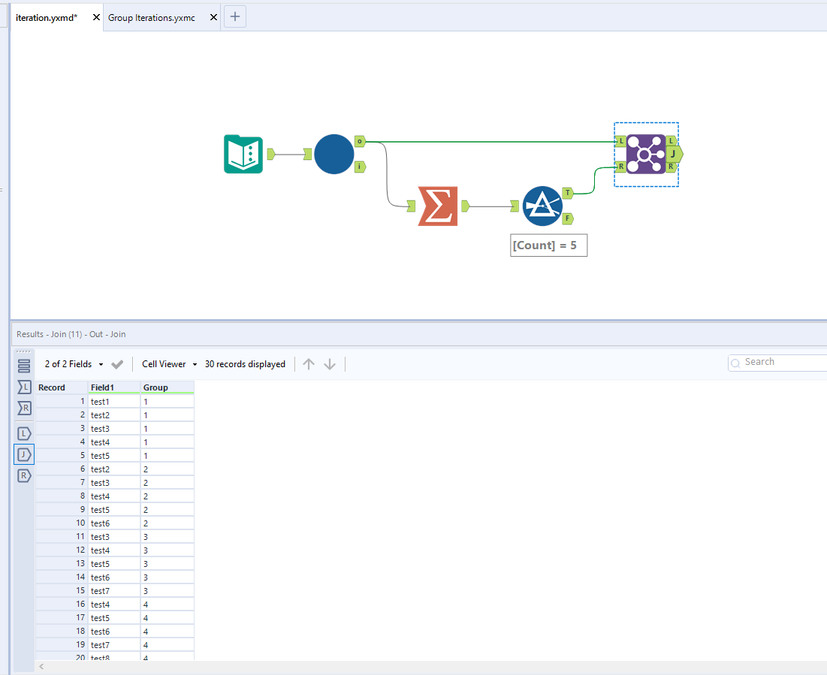
Task: Select Field1 cell in record 1
Action: [x=114, y=401]
